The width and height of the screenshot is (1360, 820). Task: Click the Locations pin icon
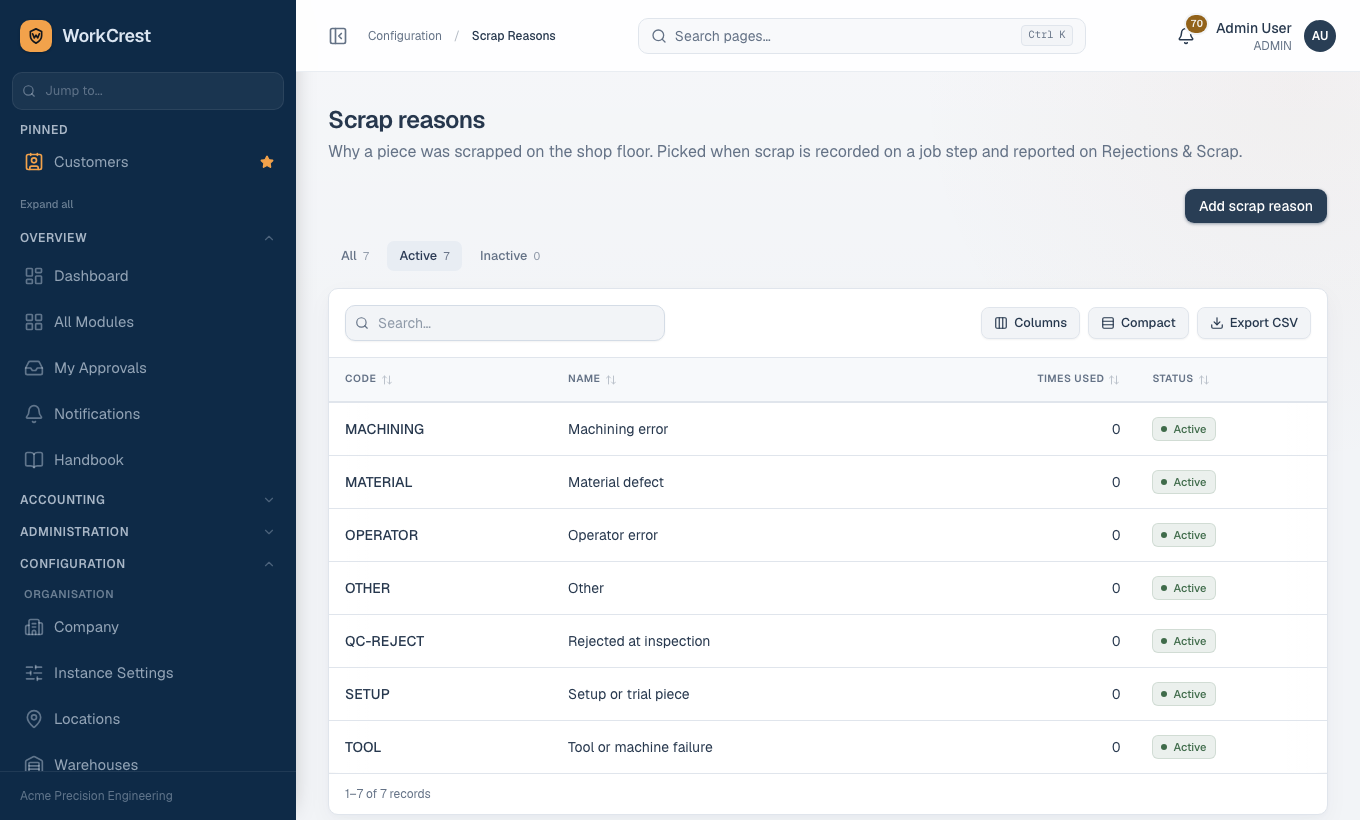click(34, 719)
